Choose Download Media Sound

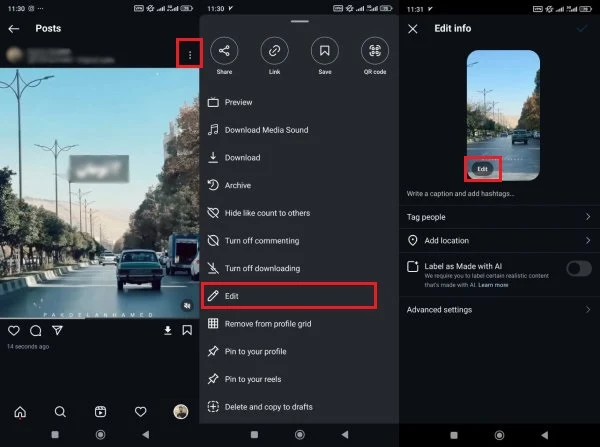pyautogui.click(x=299, y=130)
